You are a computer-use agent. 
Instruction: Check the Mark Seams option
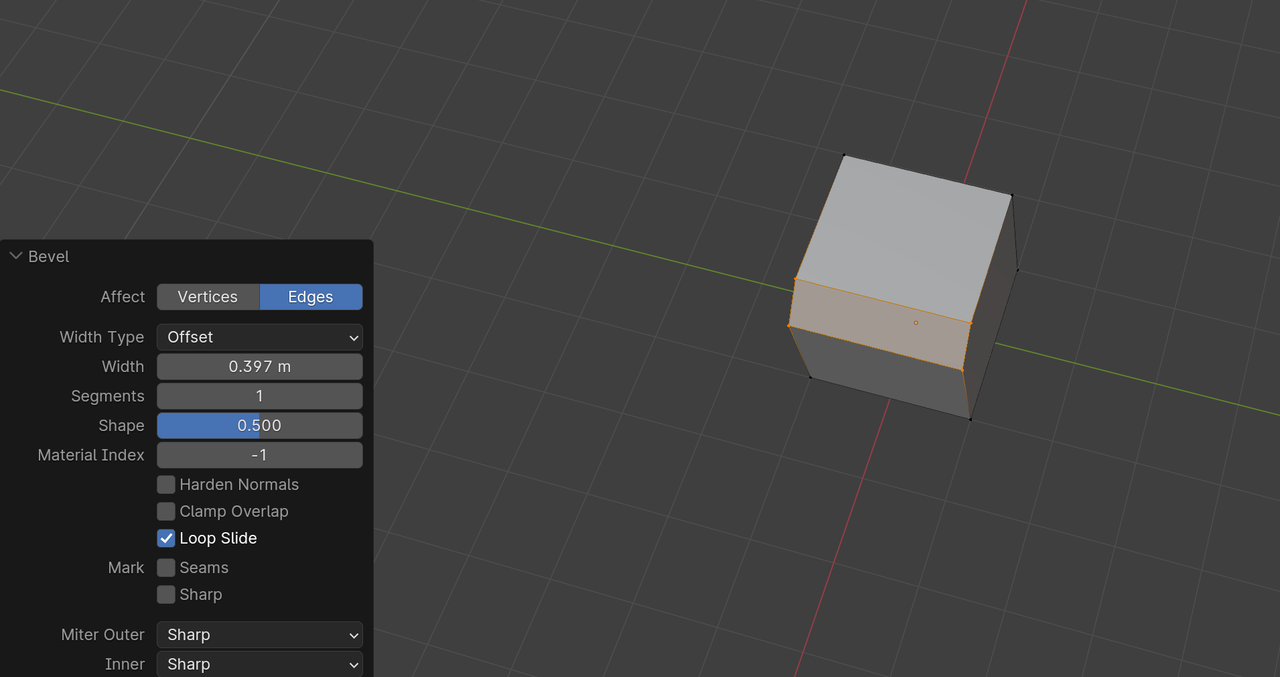point(166,567)
